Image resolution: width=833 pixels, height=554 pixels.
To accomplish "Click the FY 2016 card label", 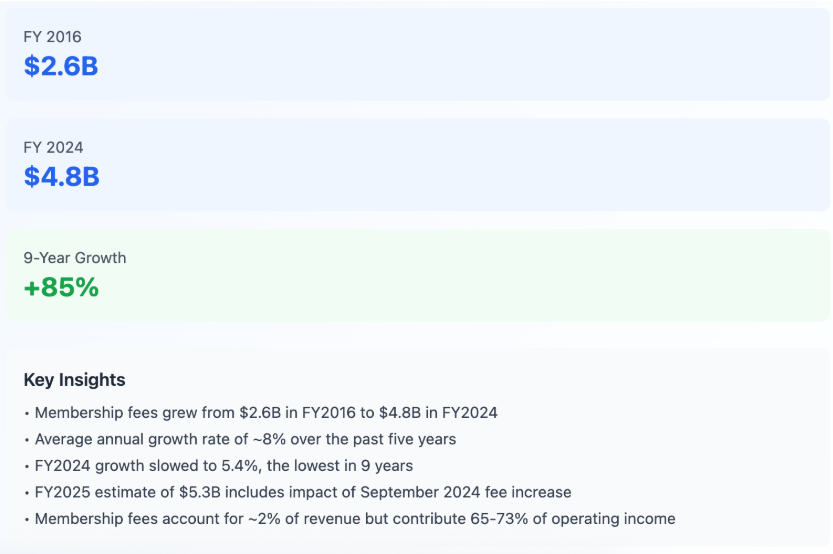I will 53,37.
